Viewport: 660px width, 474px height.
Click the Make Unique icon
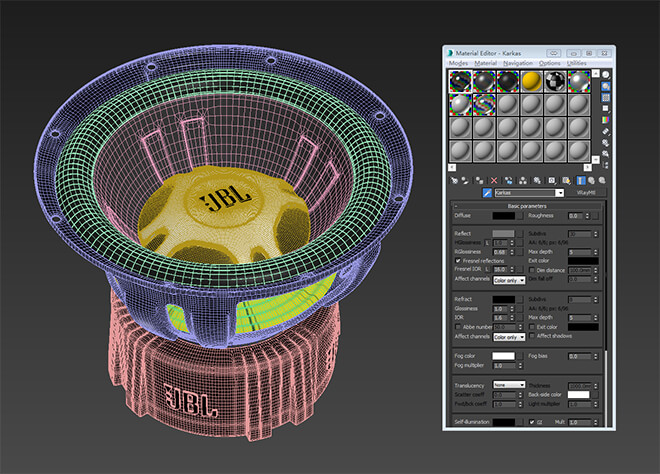(x=523, y=181)
